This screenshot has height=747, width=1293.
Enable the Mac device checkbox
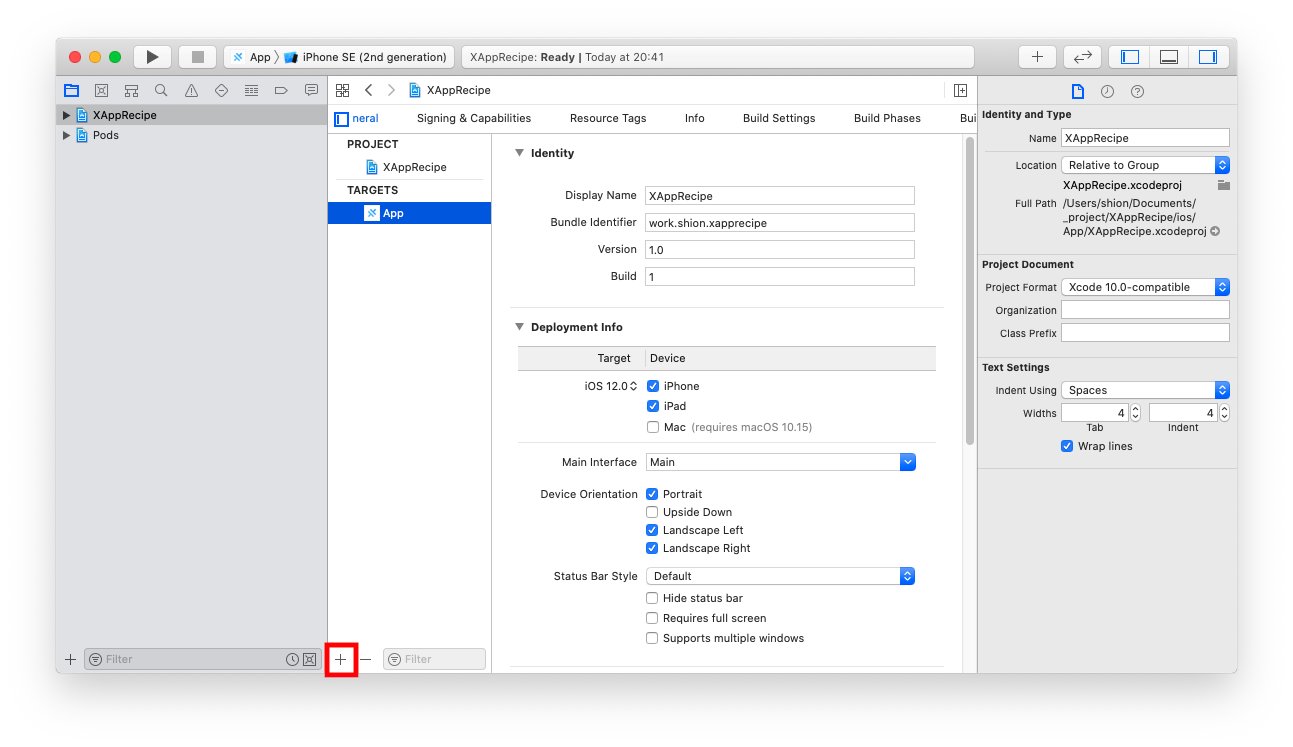coord(653,427)
